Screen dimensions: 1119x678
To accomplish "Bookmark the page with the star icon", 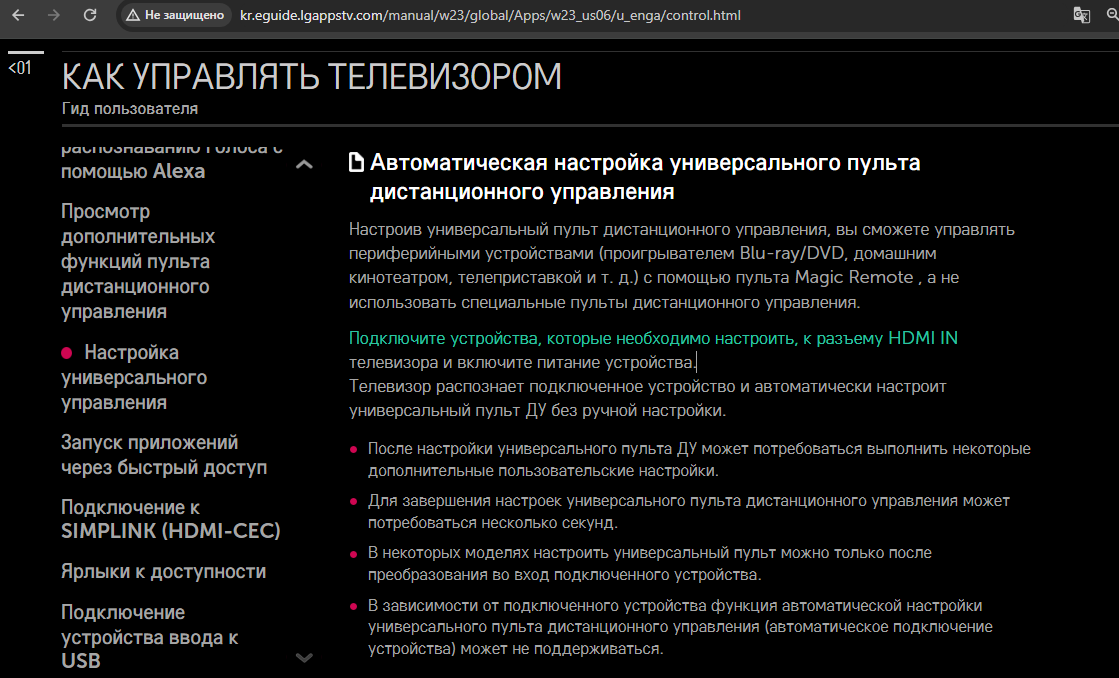I will (1113, 16).
